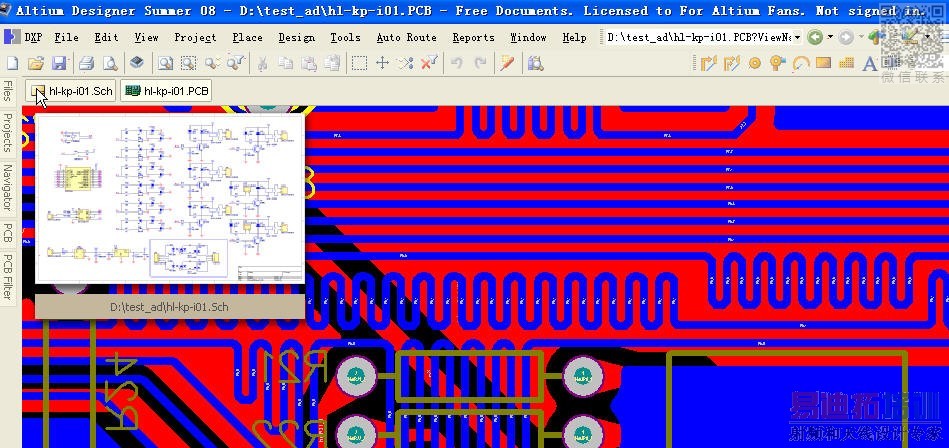This screenshot has width=949, height=448.
Task: Cross probe to open documents pencil icon
Action: click(x=507, y=63)
